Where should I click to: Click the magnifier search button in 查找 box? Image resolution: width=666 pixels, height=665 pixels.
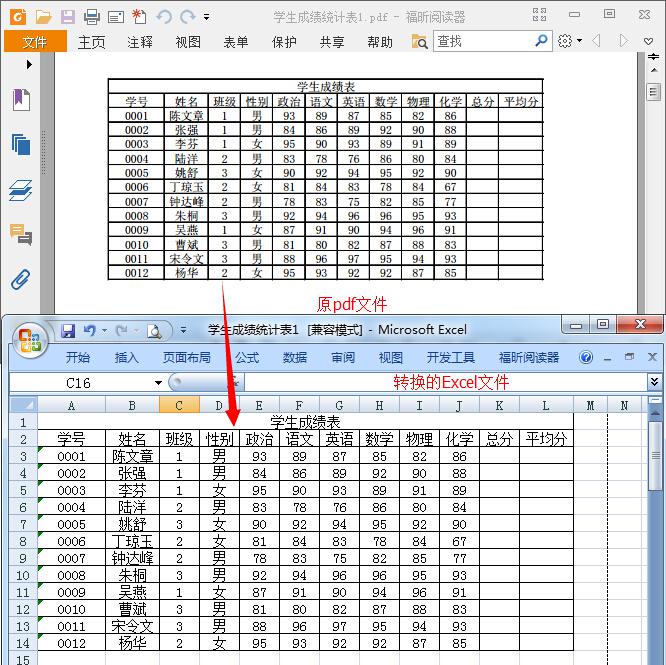(541, 41)
